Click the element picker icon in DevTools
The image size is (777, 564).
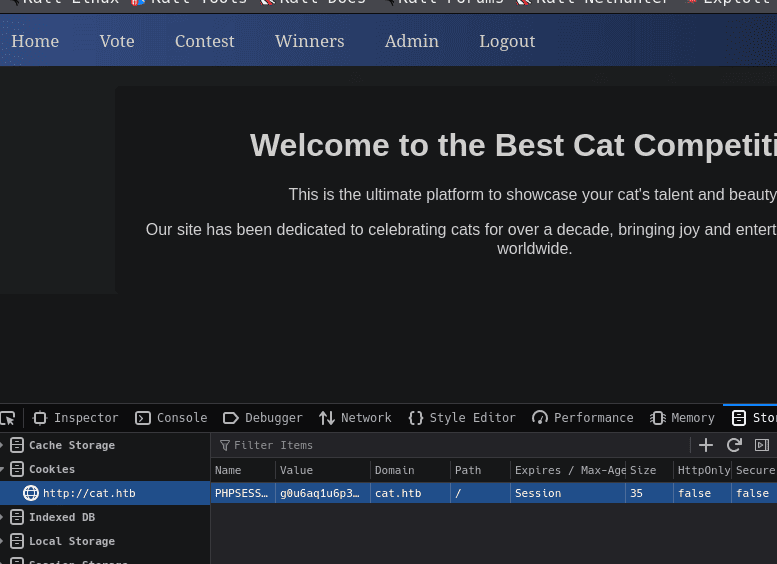click(x=8, y=418)
